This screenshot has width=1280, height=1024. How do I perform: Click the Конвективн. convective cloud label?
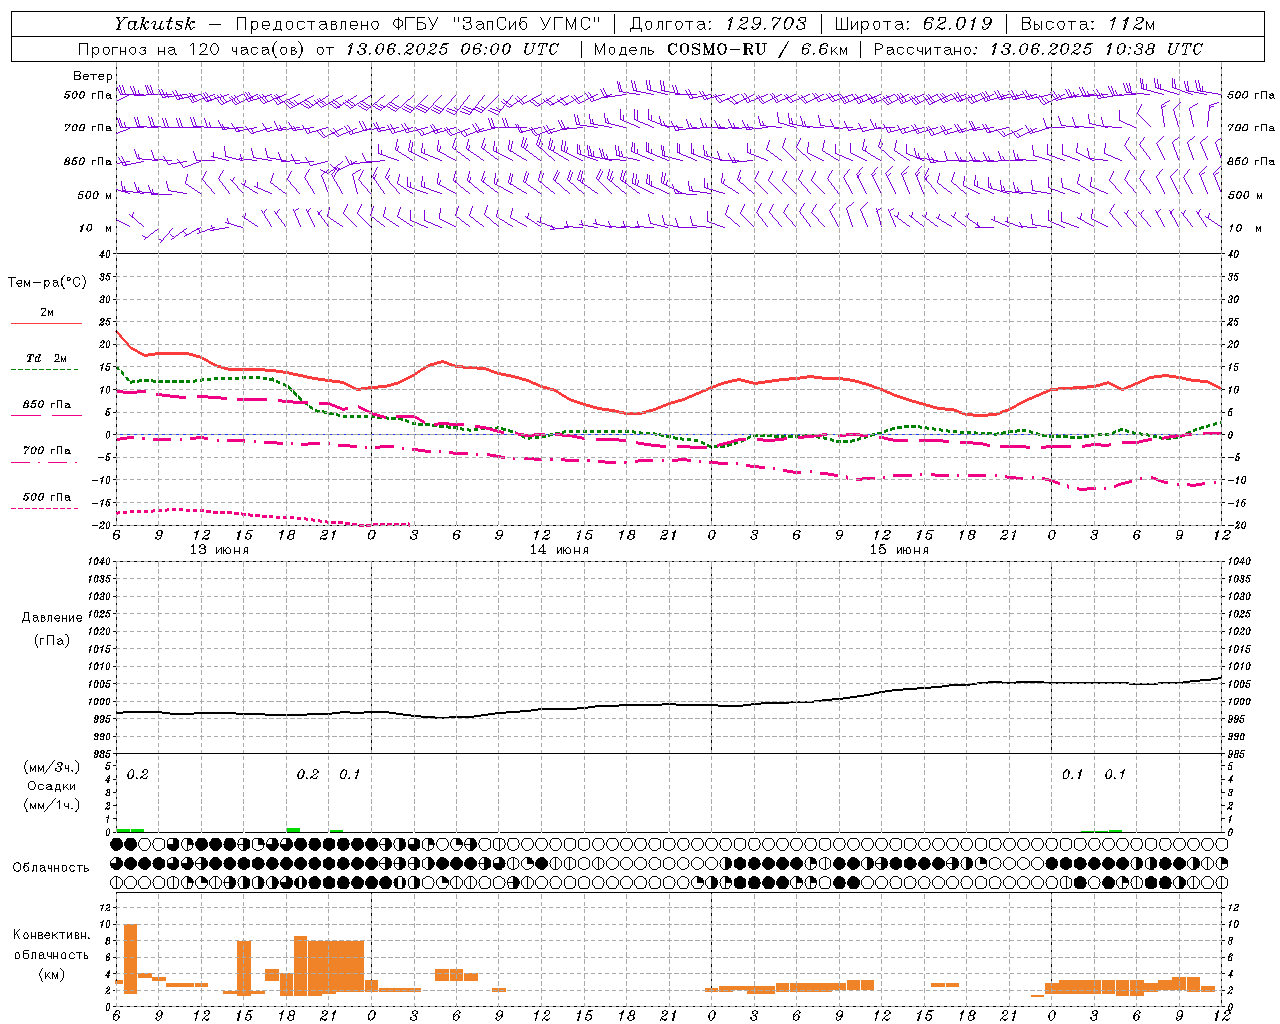[x=52, y=935]
